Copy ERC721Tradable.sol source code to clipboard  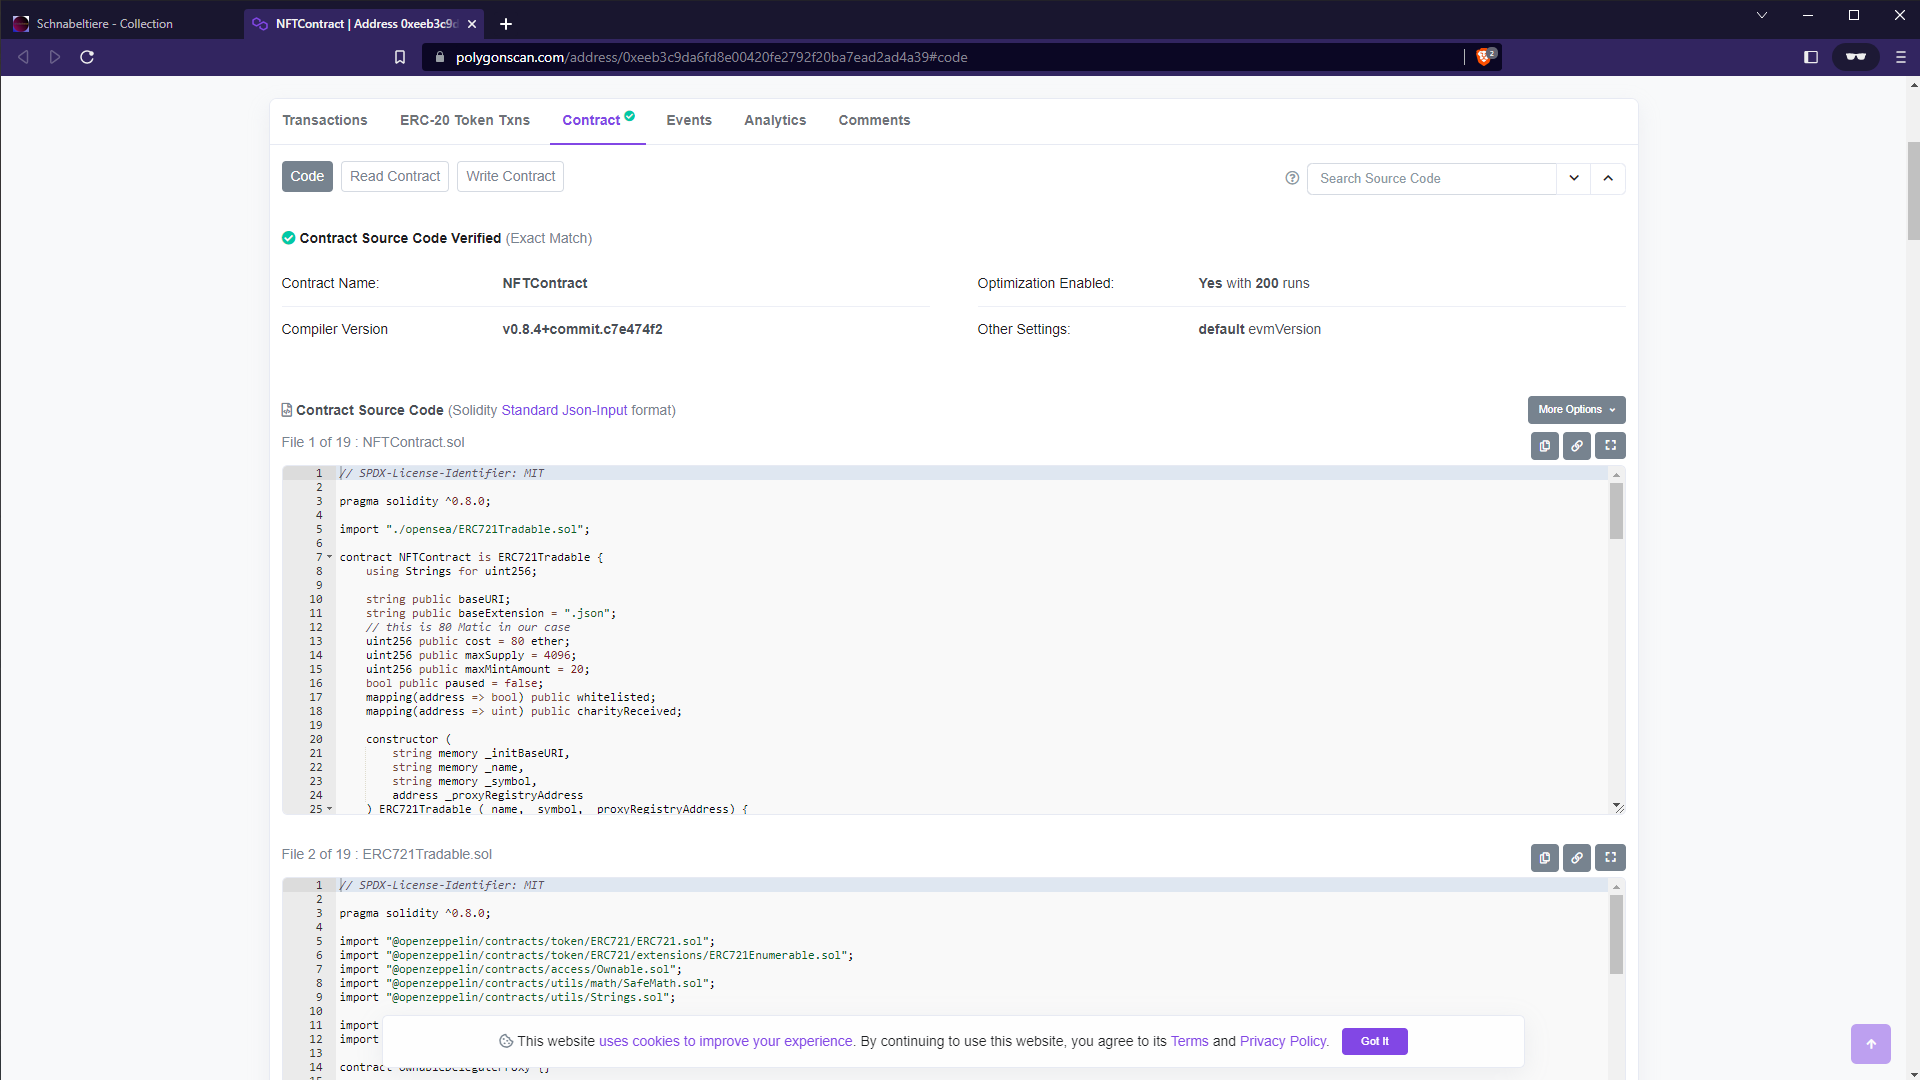point(1544,858)
